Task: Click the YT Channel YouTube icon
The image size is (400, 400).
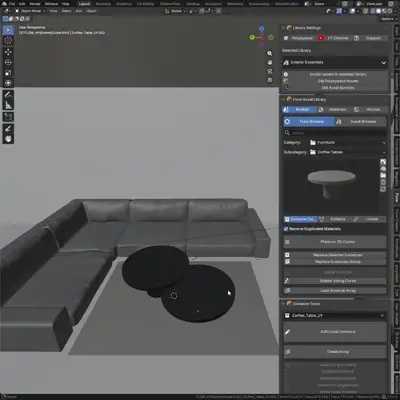Action: pos(321,38)
